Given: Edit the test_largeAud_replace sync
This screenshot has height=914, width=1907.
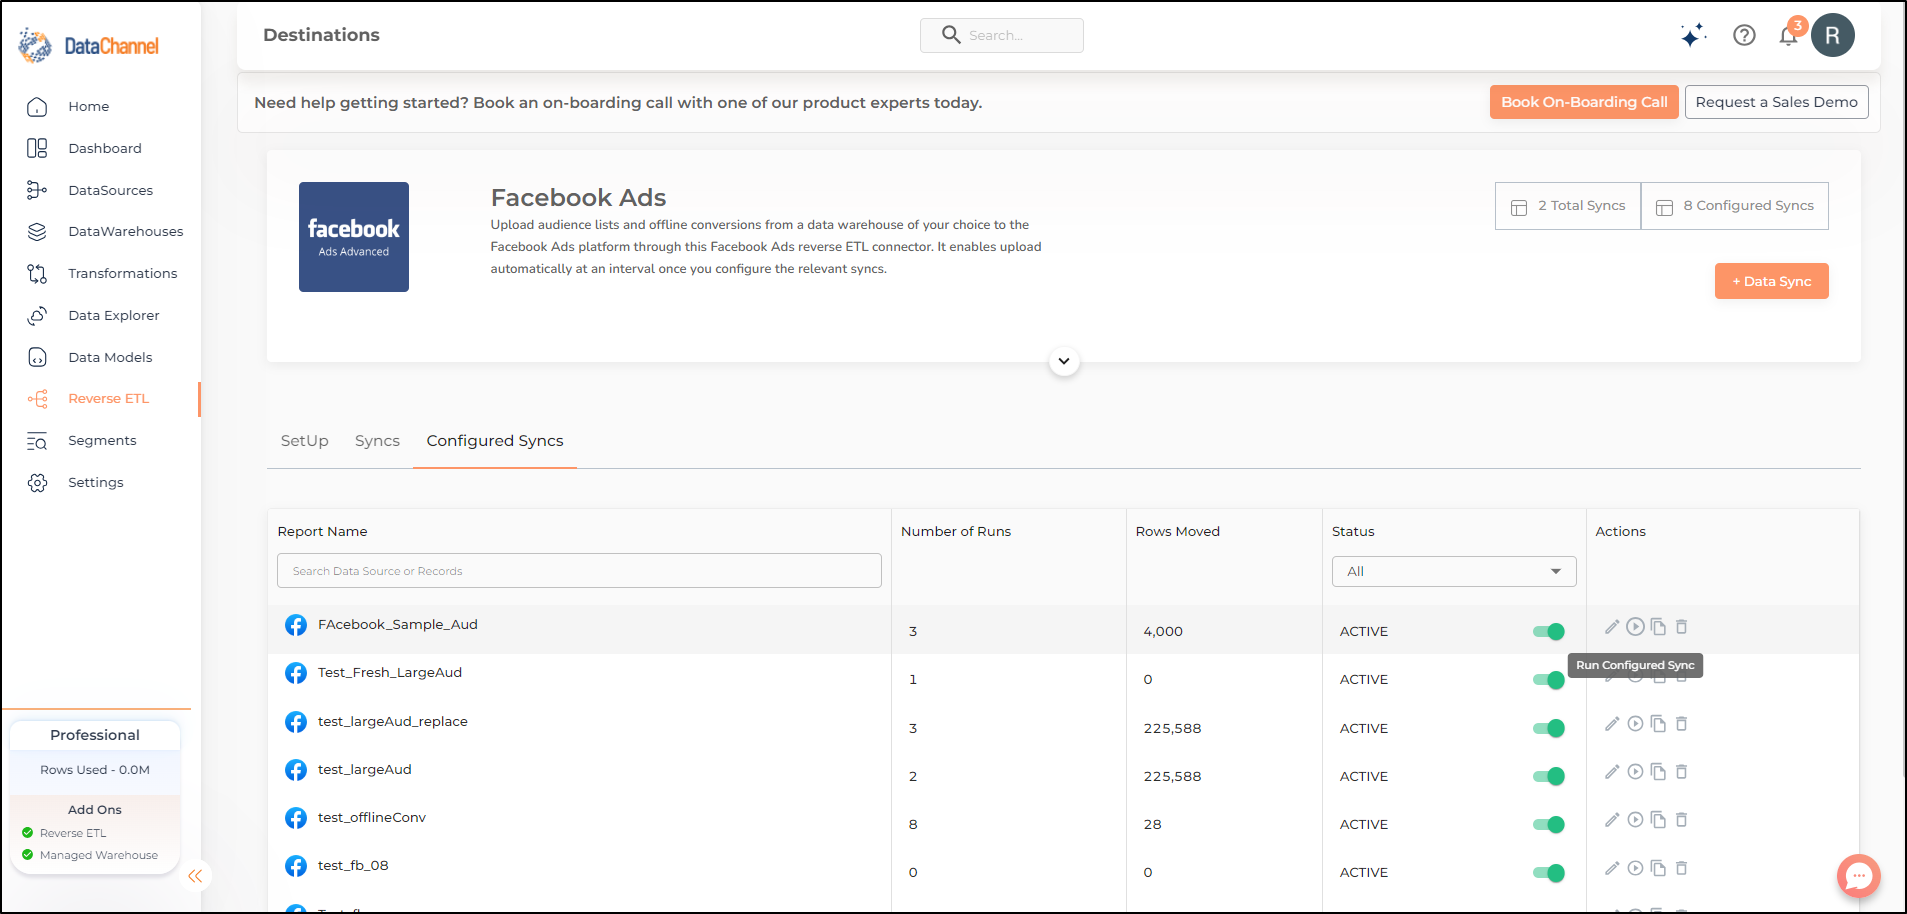Looking at the screenshot, I should (x=1611, y=724).
